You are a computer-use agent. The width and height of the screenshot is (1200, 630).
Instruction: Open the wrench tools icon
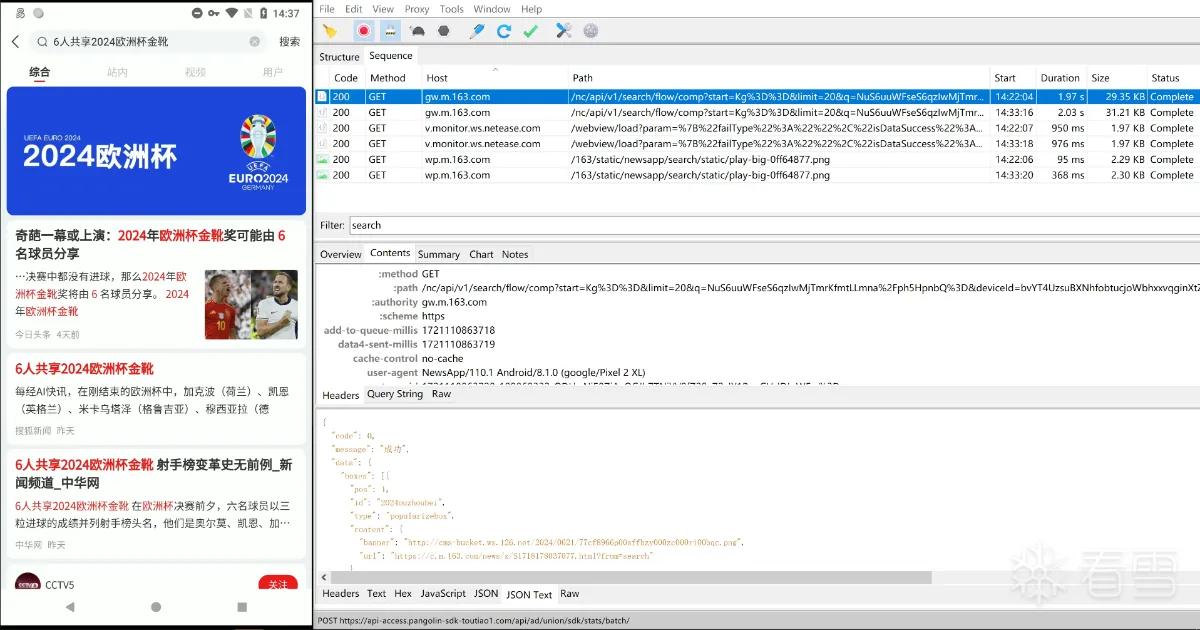click(x=564, y=31)
